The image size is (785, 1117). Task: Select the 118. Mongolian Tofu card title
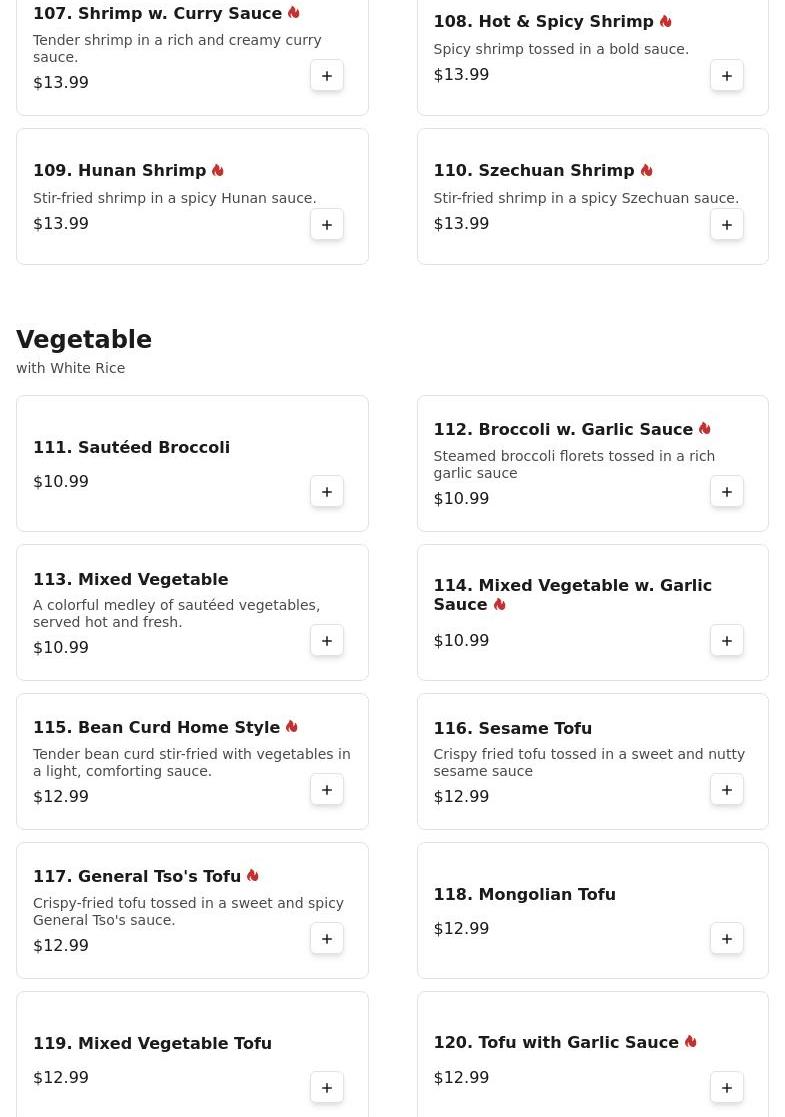[x=524, y=894]
